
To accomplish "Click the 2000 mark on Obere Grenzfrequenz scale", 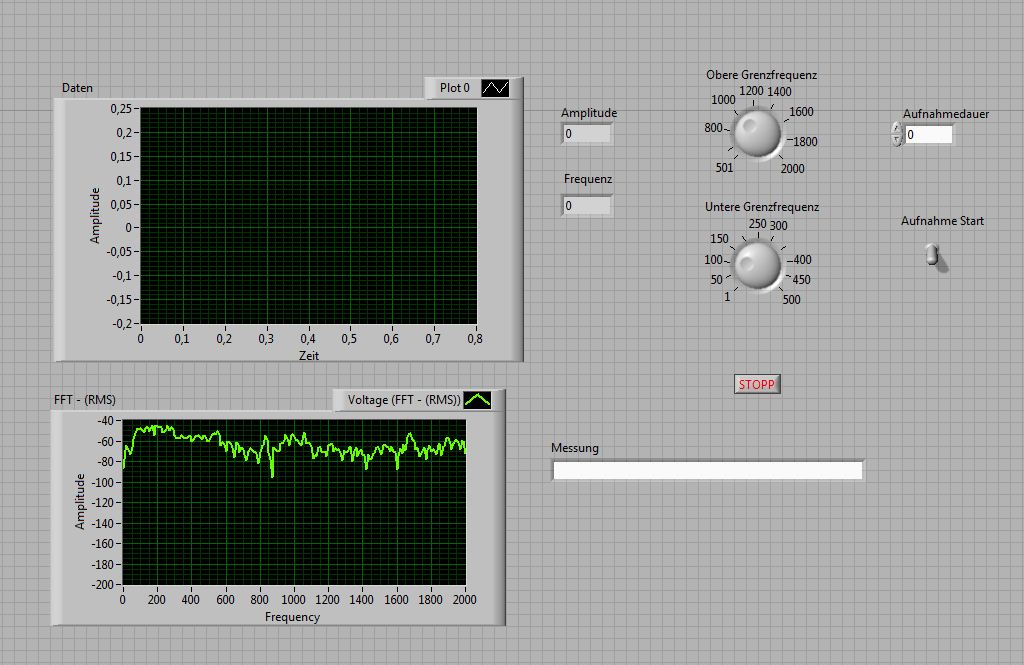I will (792, 168).
